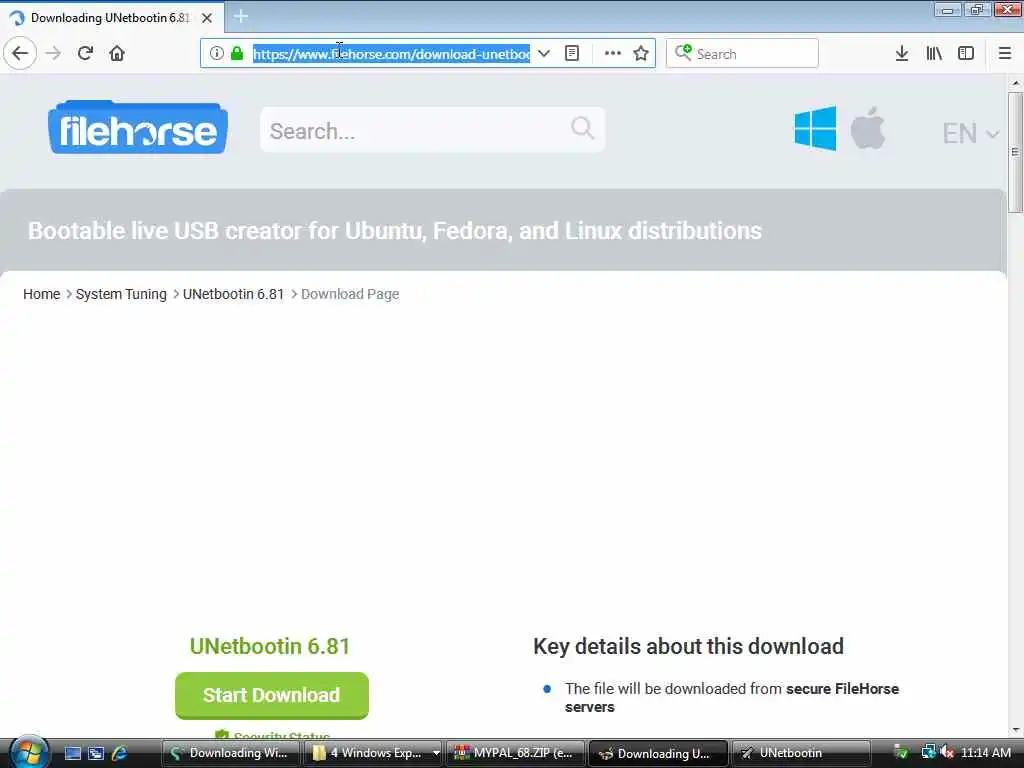Click the FileHorse logo

point(138,128)
